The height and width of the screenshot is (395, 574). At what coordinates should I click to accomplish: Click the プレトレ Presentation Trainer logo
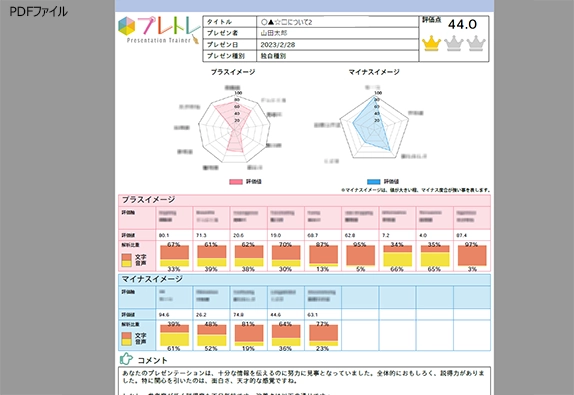click(159, 31)
